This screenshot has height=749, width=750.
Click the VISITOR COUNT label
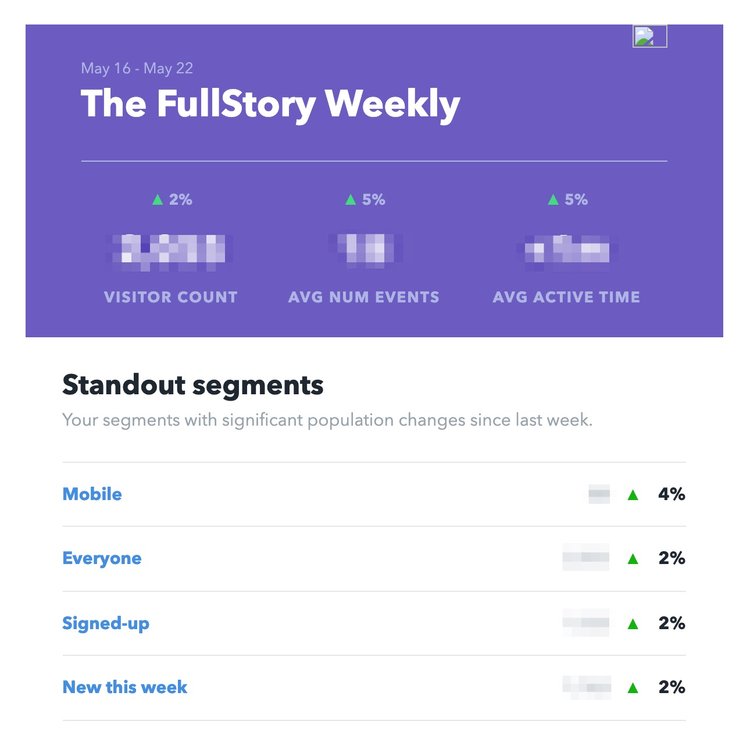171,297
